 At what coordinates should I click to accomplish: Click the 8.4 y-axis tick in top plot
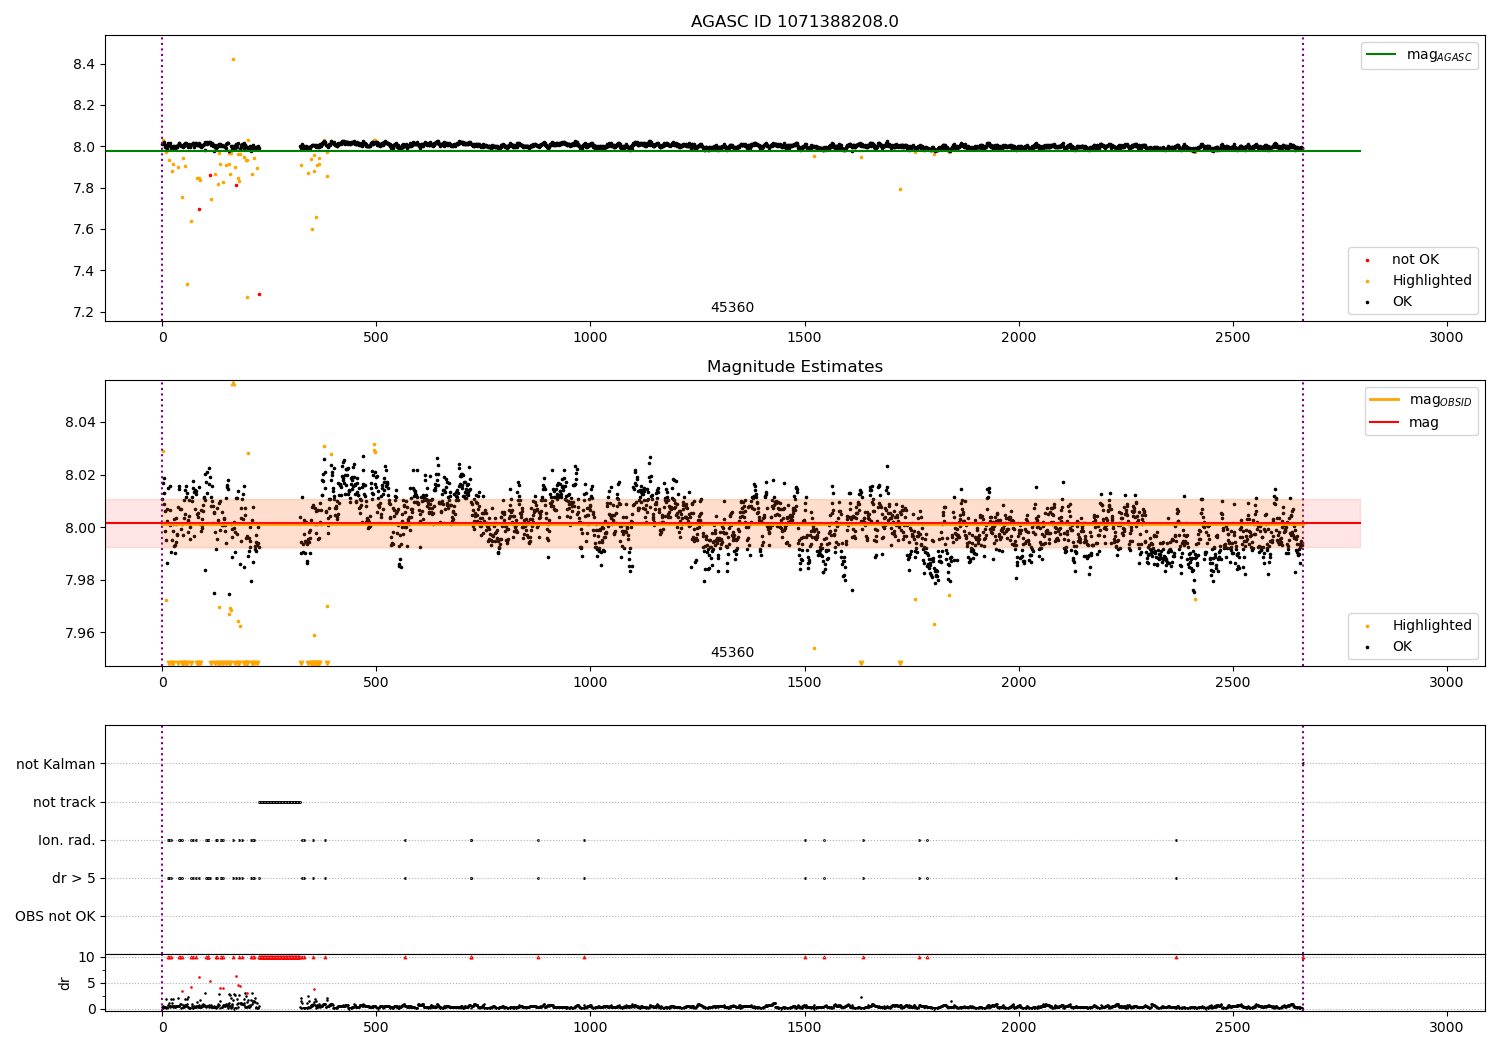(84, 64)
